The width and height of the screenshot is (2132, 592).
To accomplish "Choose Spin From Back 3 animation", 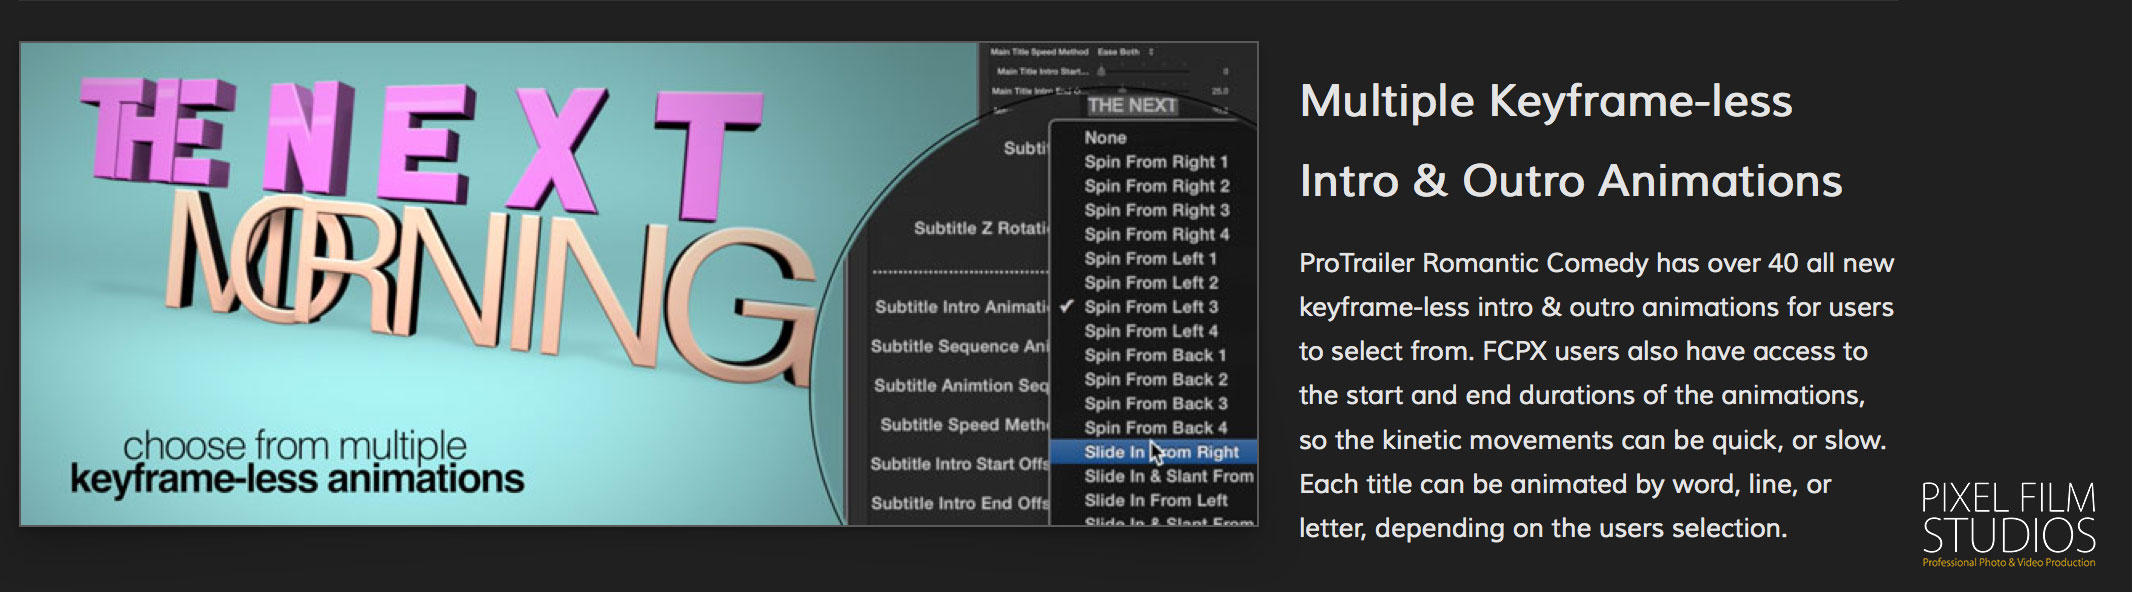I will 1155,403.
